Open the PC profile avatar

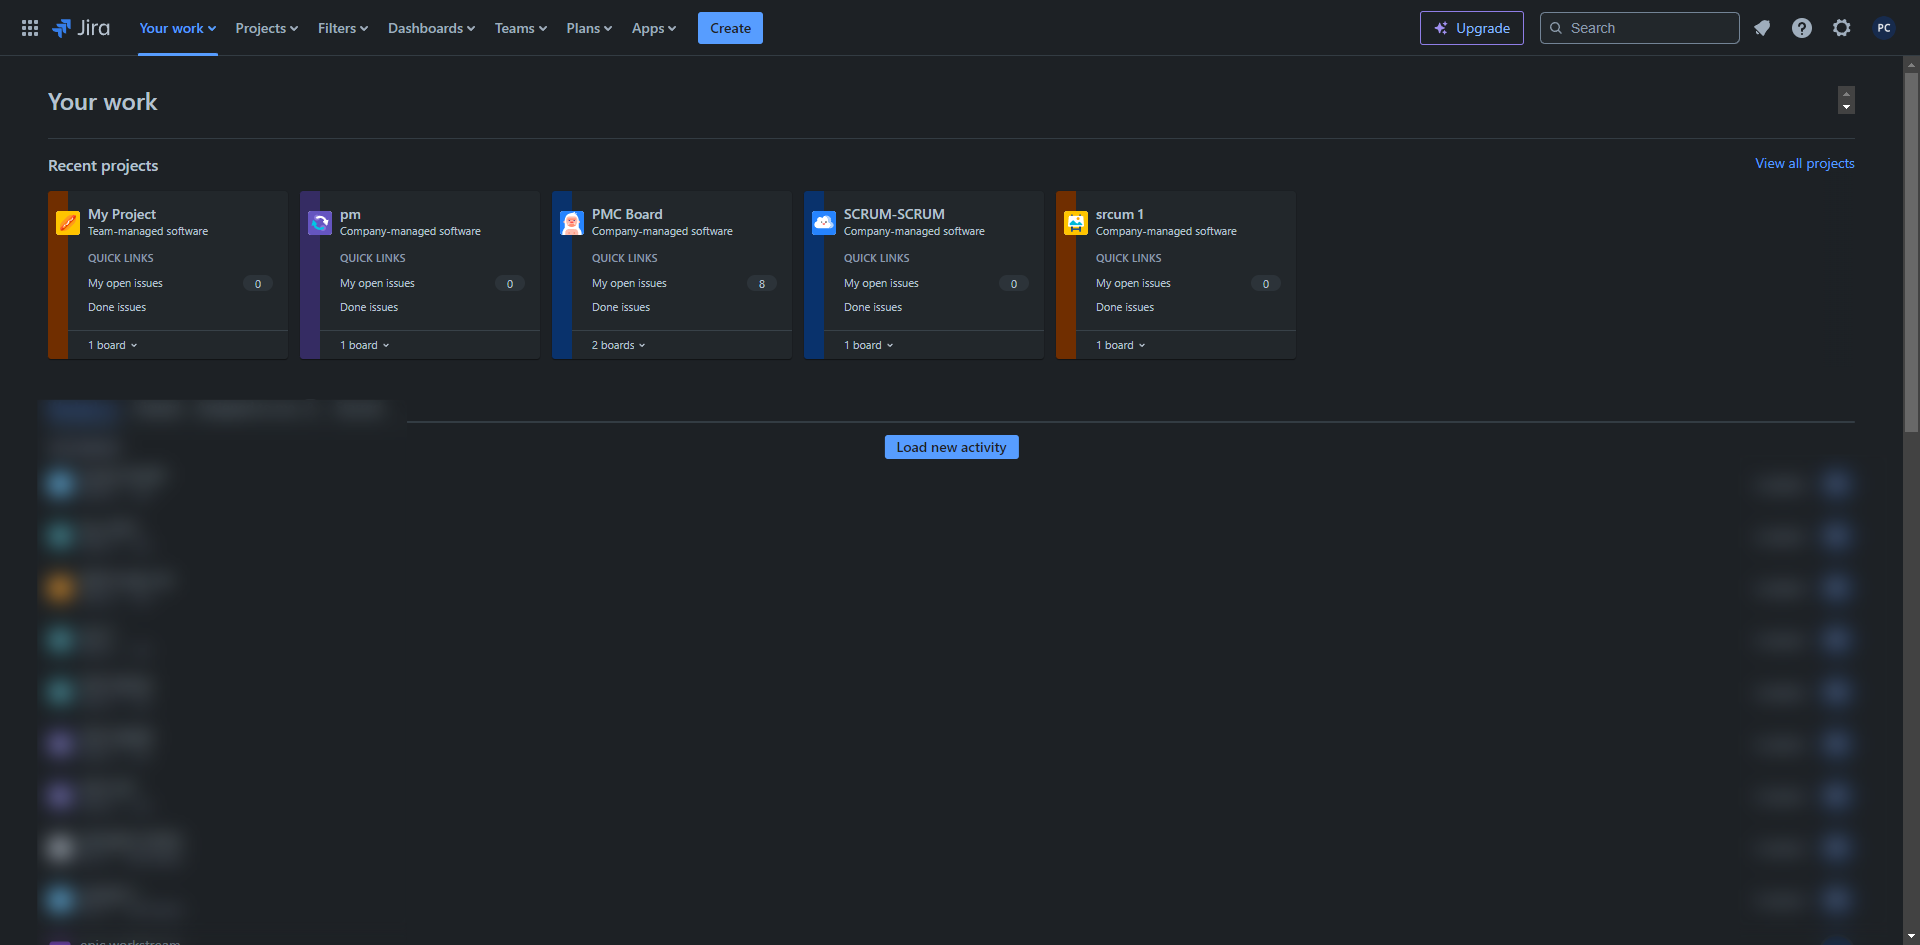[x=1884, y=28]
